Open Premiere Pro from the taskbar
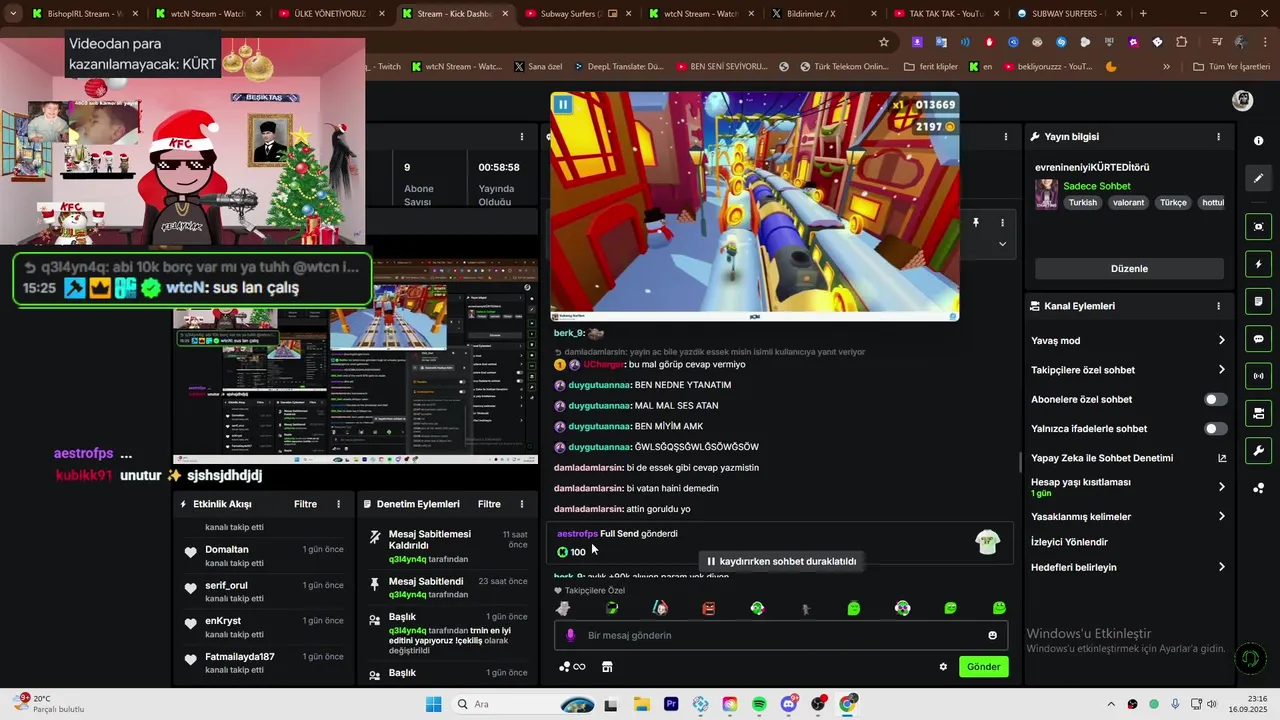The image size is (1280, 720). click(x=671, y=704)
